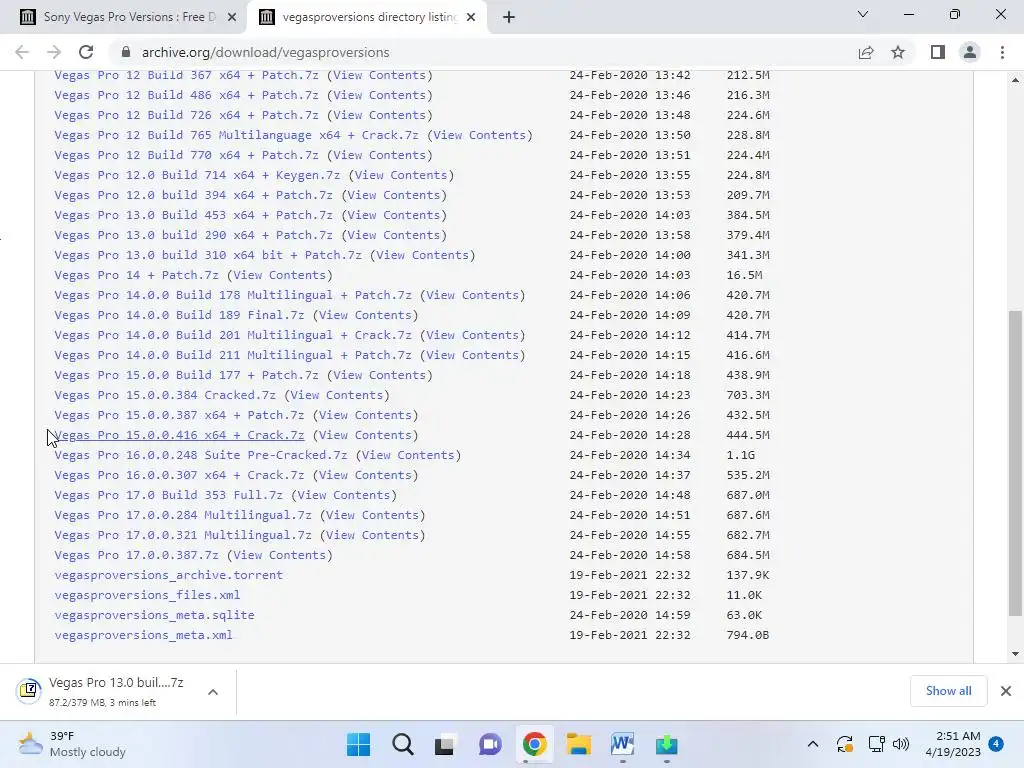Open vegasproversions_archive.torrent
Screen dimensions: 1024x768
pyautogui.click(x=168, y=575)
